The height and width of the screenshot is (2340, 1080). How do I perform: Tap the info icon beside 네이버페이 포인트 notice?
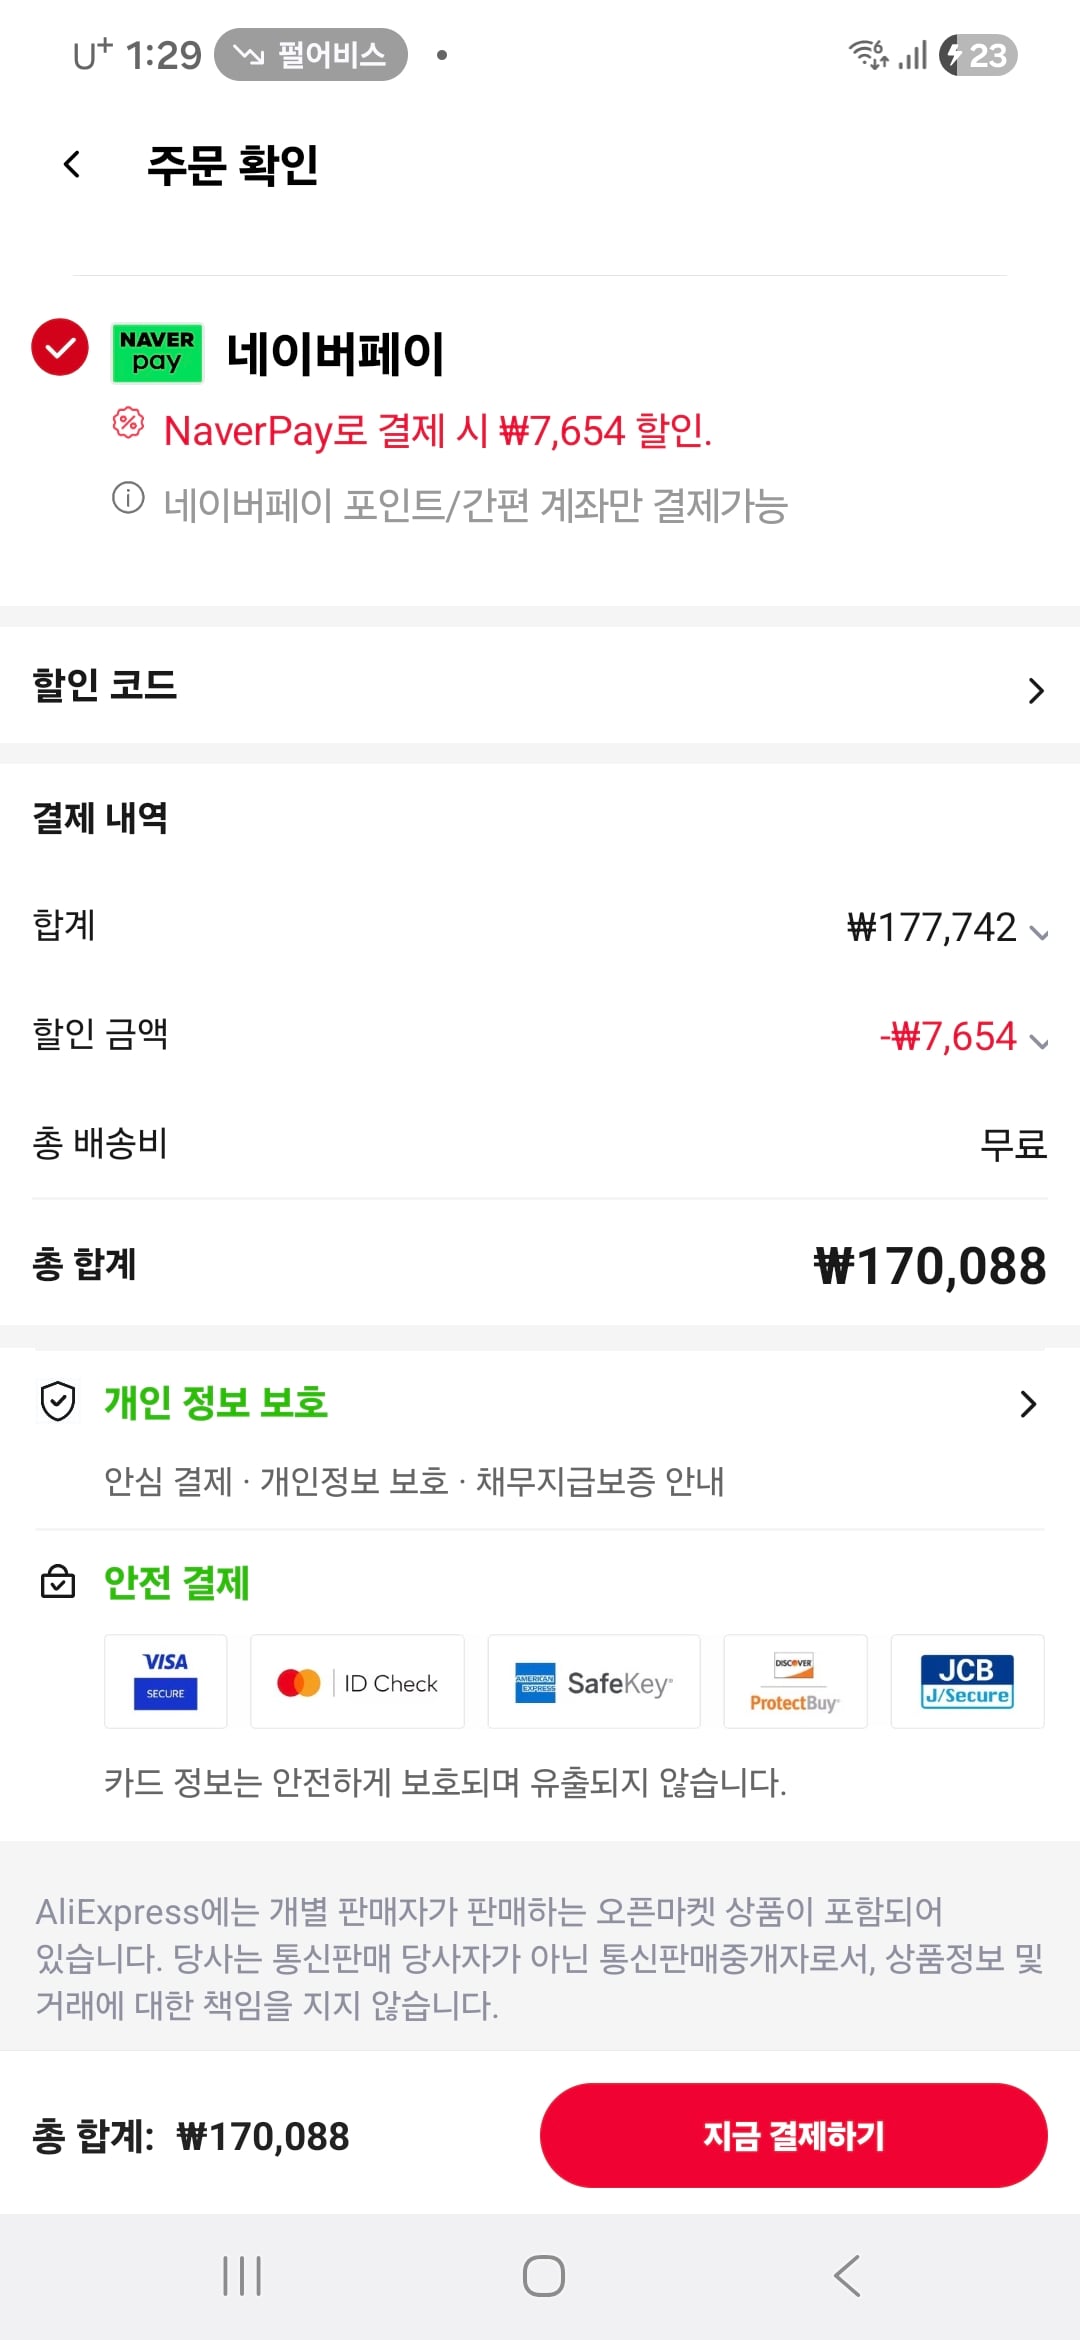pos(128,497)
